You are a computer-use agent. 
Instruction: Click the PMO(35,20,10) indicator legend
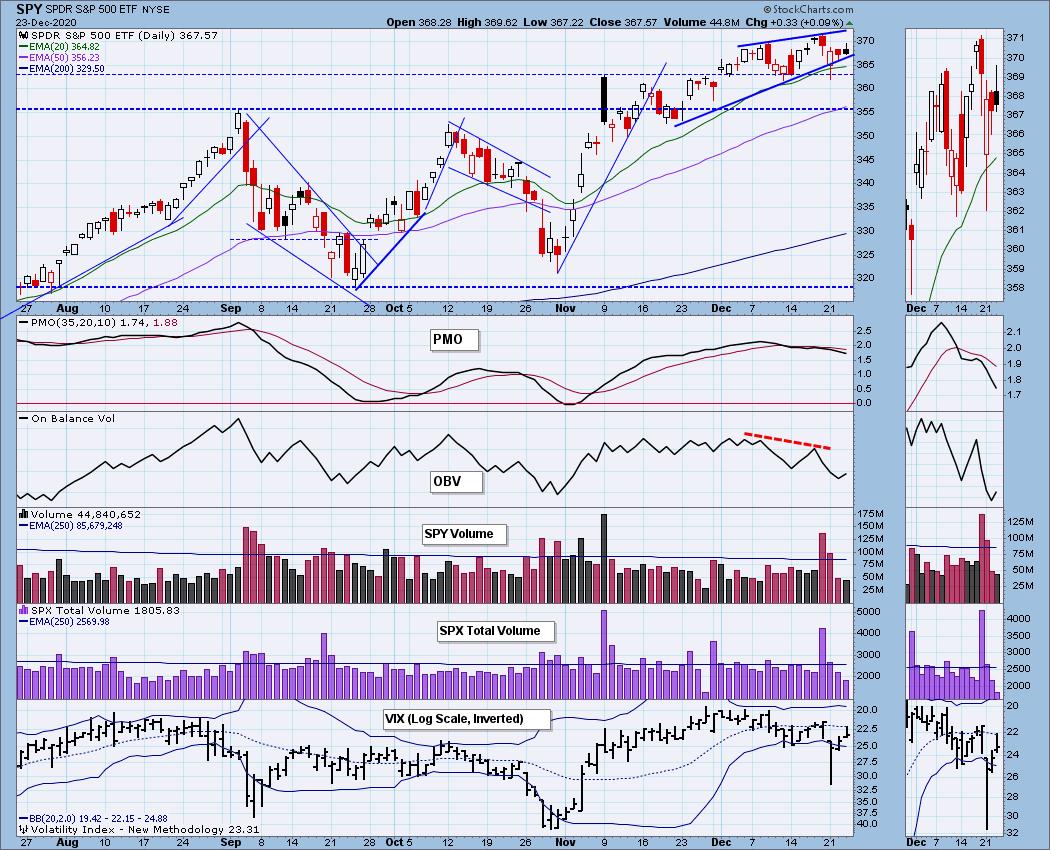(x=98, y=322)
